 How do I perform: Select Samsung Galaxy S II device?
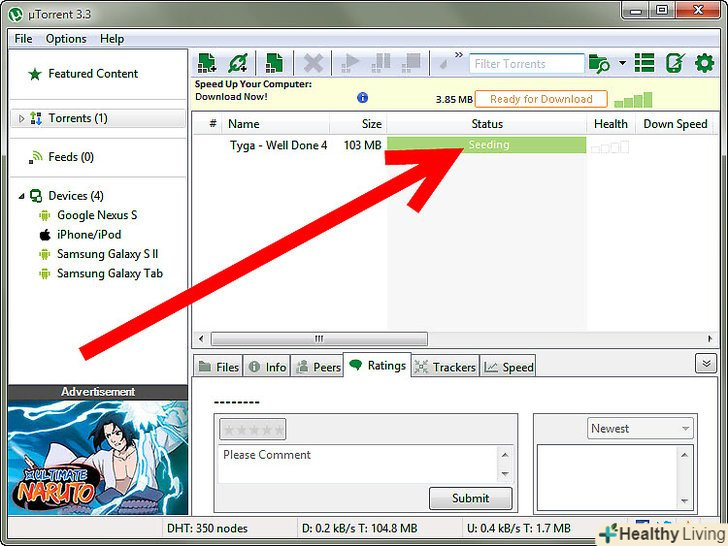tap(107, 254)
